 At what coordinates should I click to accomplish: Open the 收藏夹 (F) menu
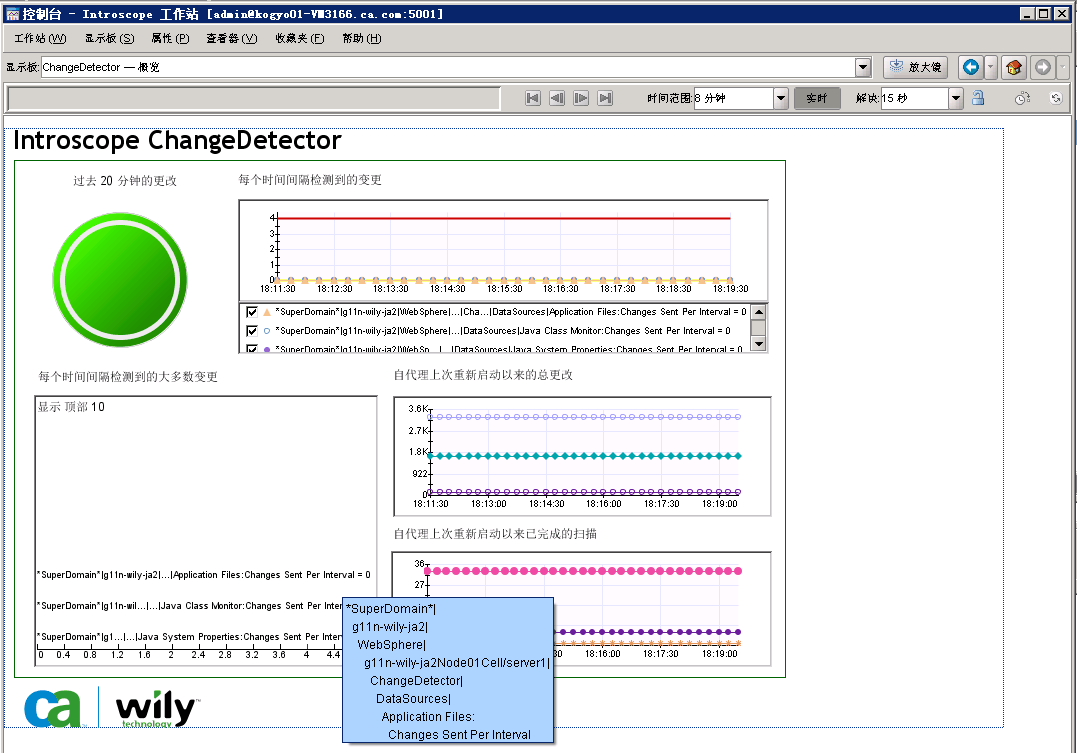299,38
